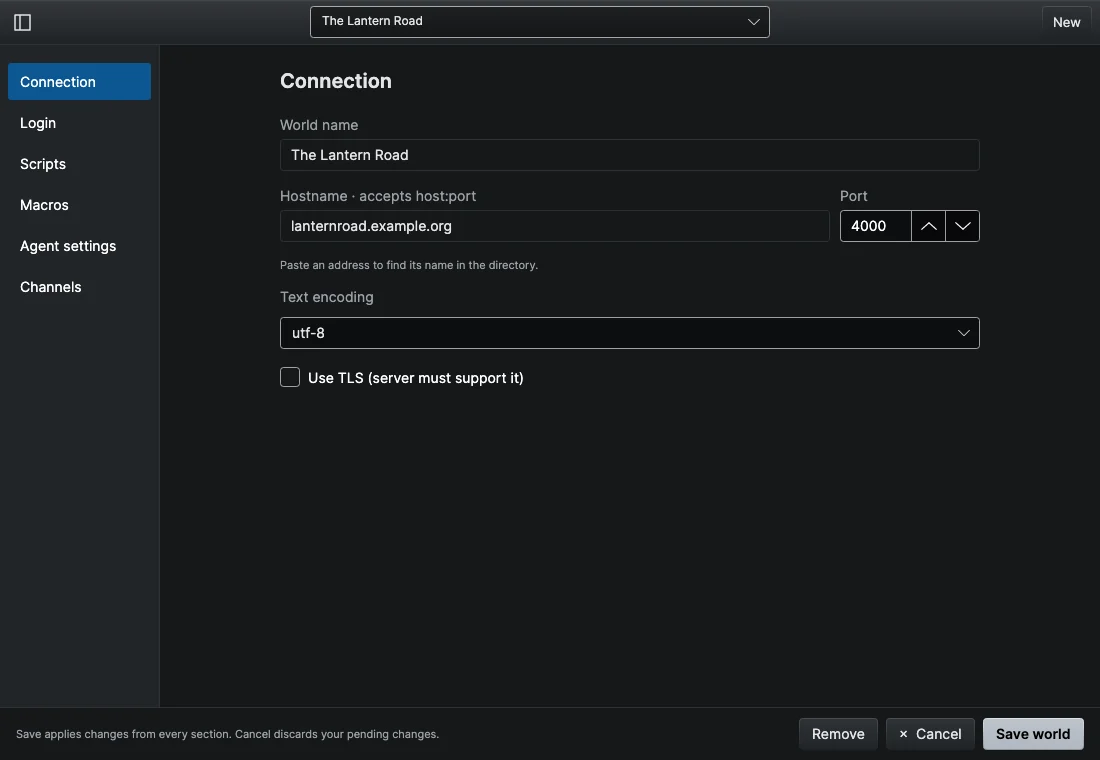
Task: Click the "Hostname · accepts host:port" label
Action: [x=378, y=196]
